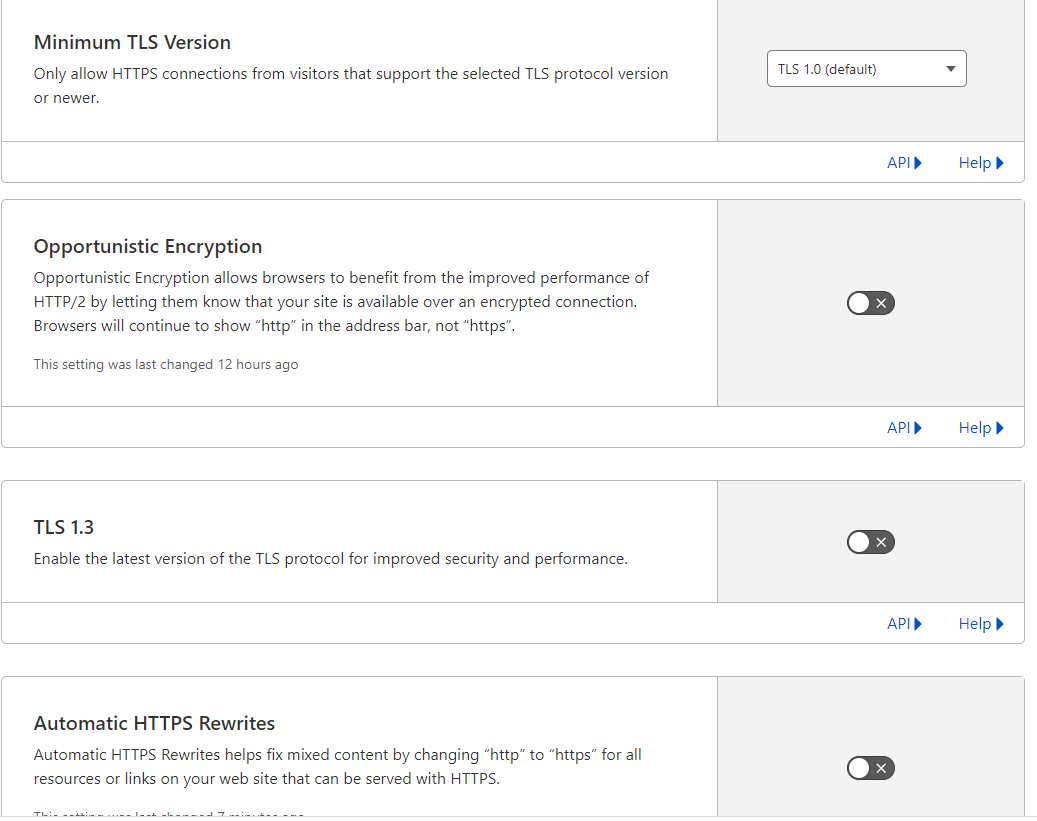Click the TLS 1.3 section heading
1037x821 pixels.
(64, 527)
